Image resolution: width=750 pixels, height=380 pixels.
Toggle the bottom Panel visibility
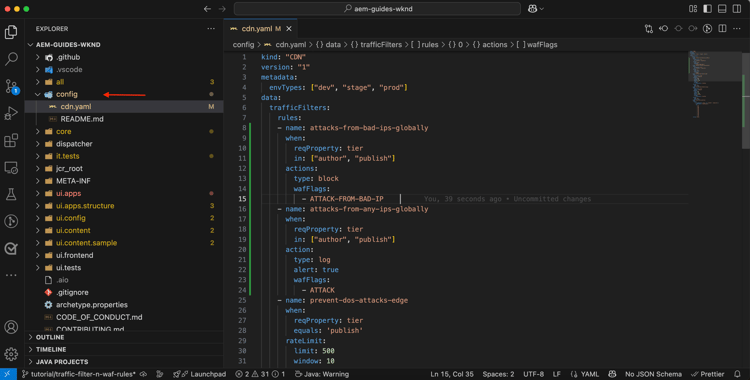[x=722, y=9]
